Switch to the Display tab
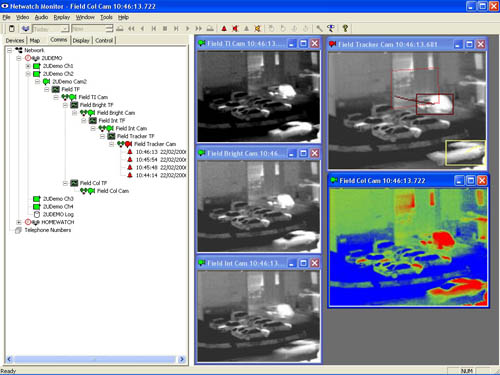The width and height of the screenshot is (500, 375). click(x=81, y=40)
